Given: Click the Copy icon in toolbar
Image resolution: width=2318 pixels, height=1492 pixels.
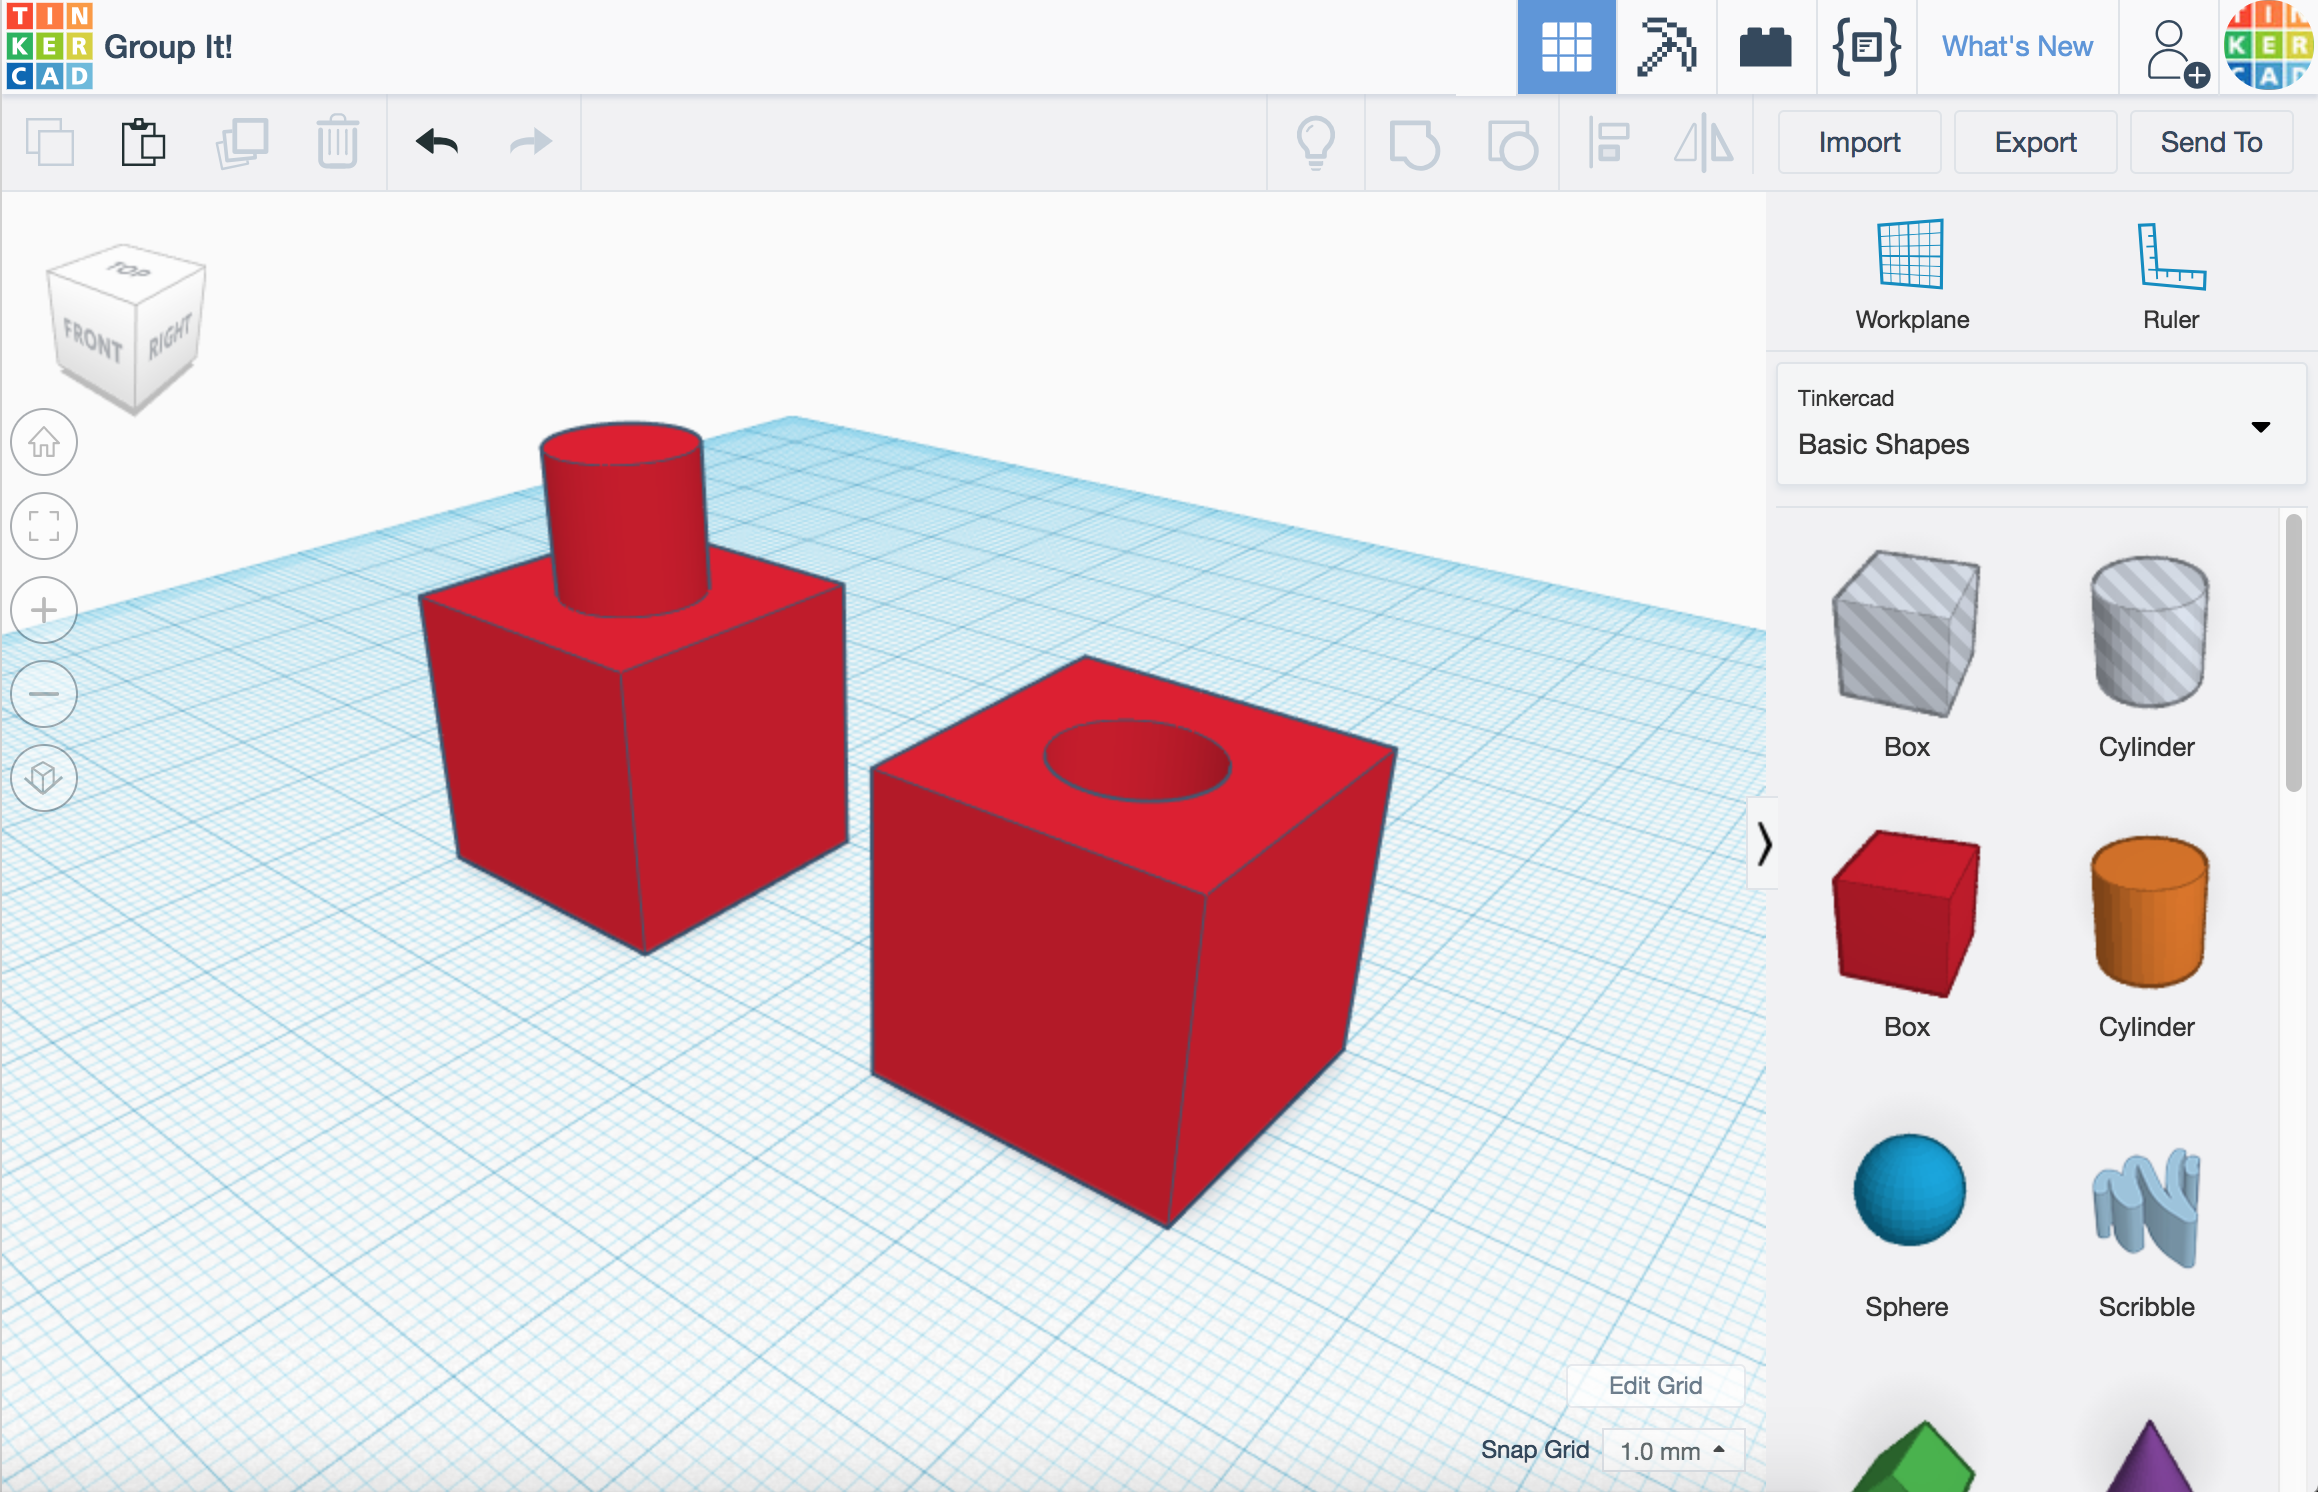Looking at the screenshot, I should (50, 142).
